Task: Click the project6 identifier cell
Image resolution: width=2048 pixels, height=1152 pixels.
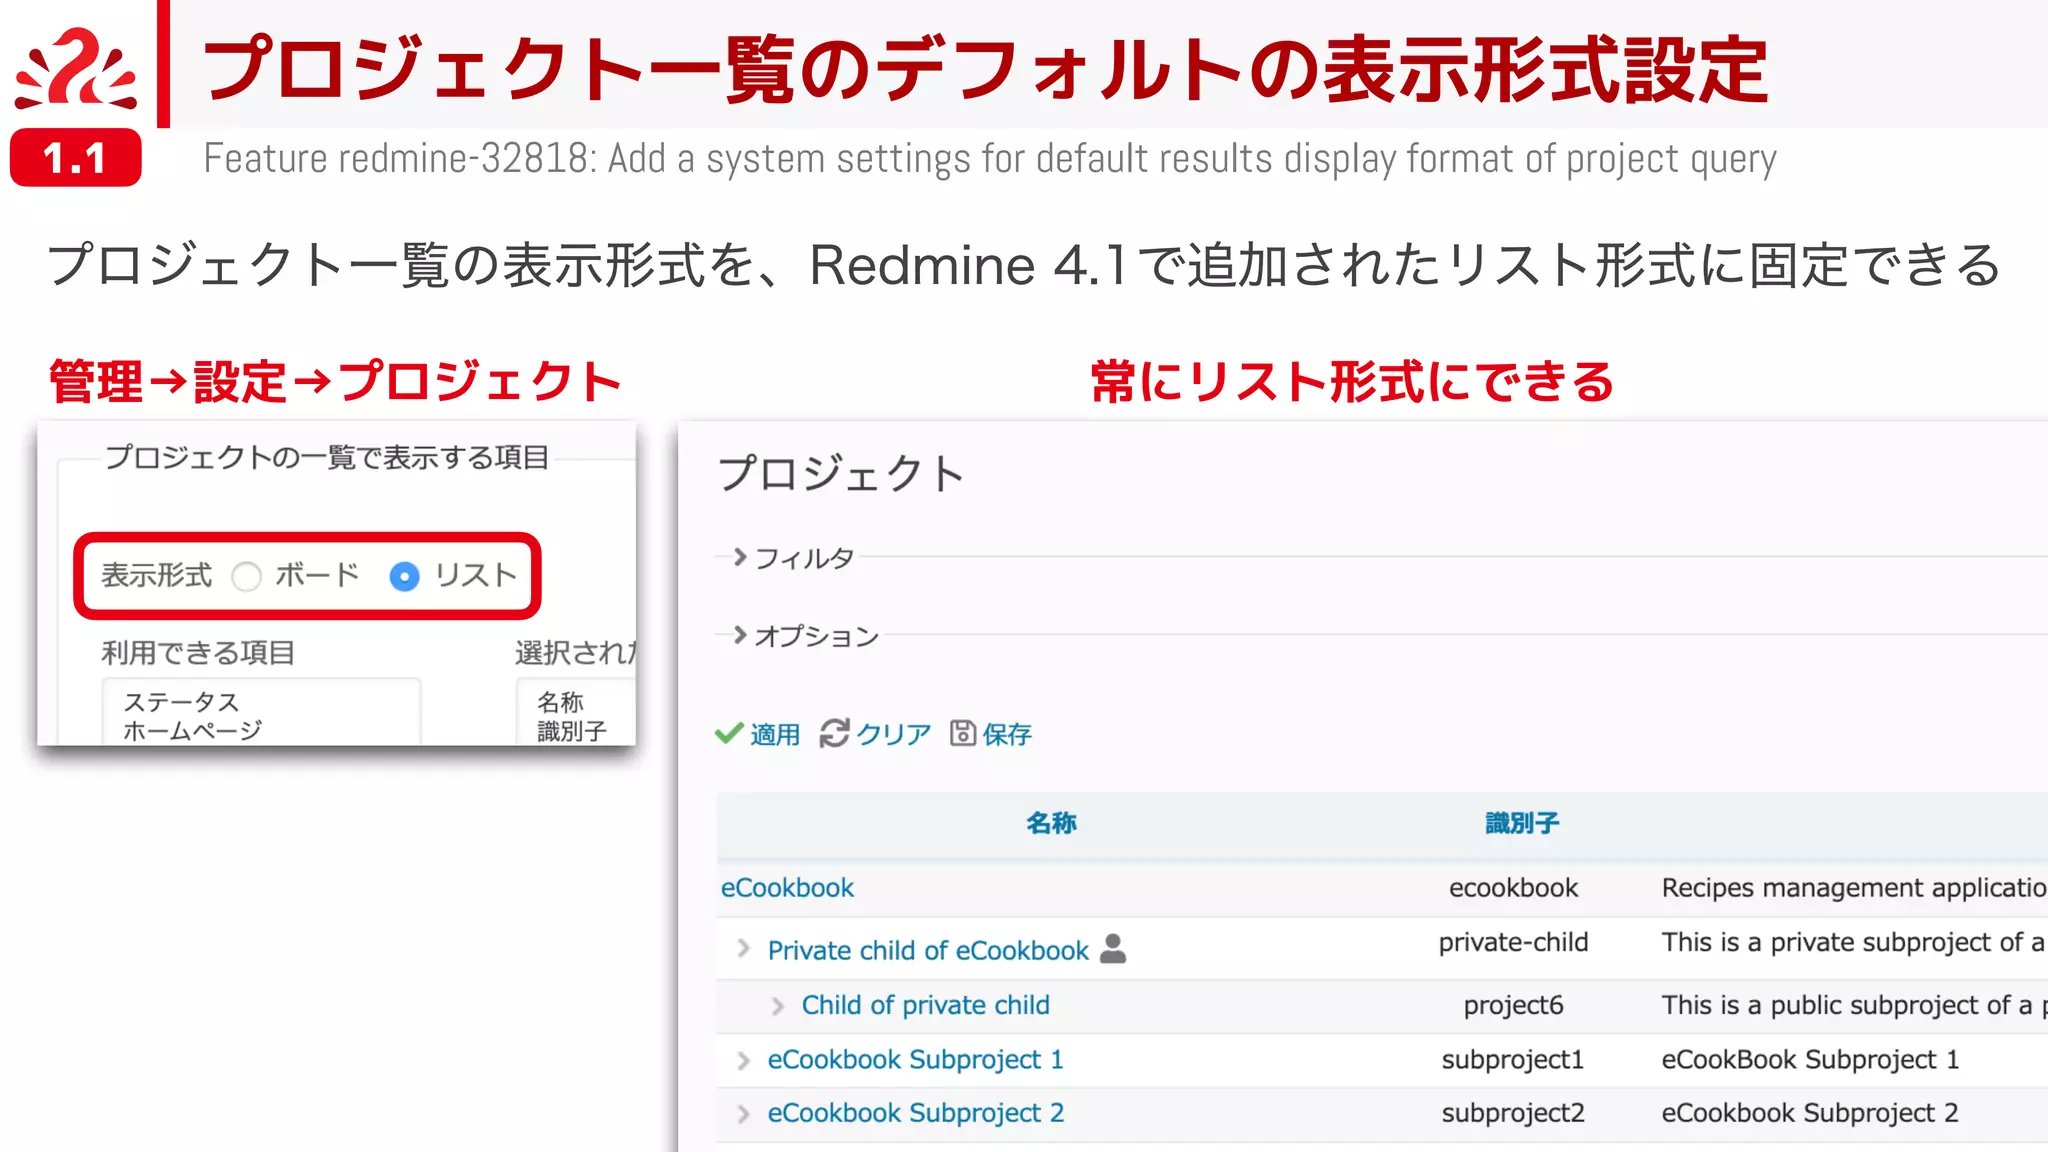Action: (1513, 1005)
